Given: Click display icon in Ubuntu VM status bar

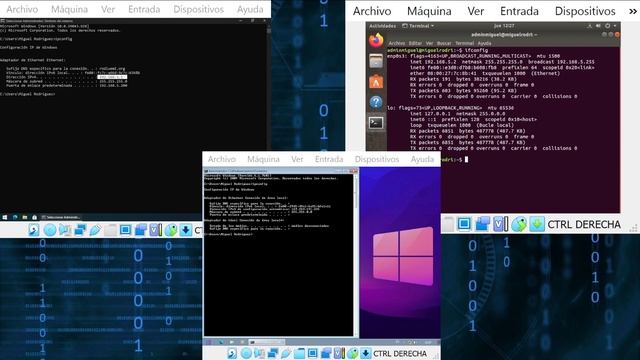Looking at the screenshot, I should (x=464, y=224).
